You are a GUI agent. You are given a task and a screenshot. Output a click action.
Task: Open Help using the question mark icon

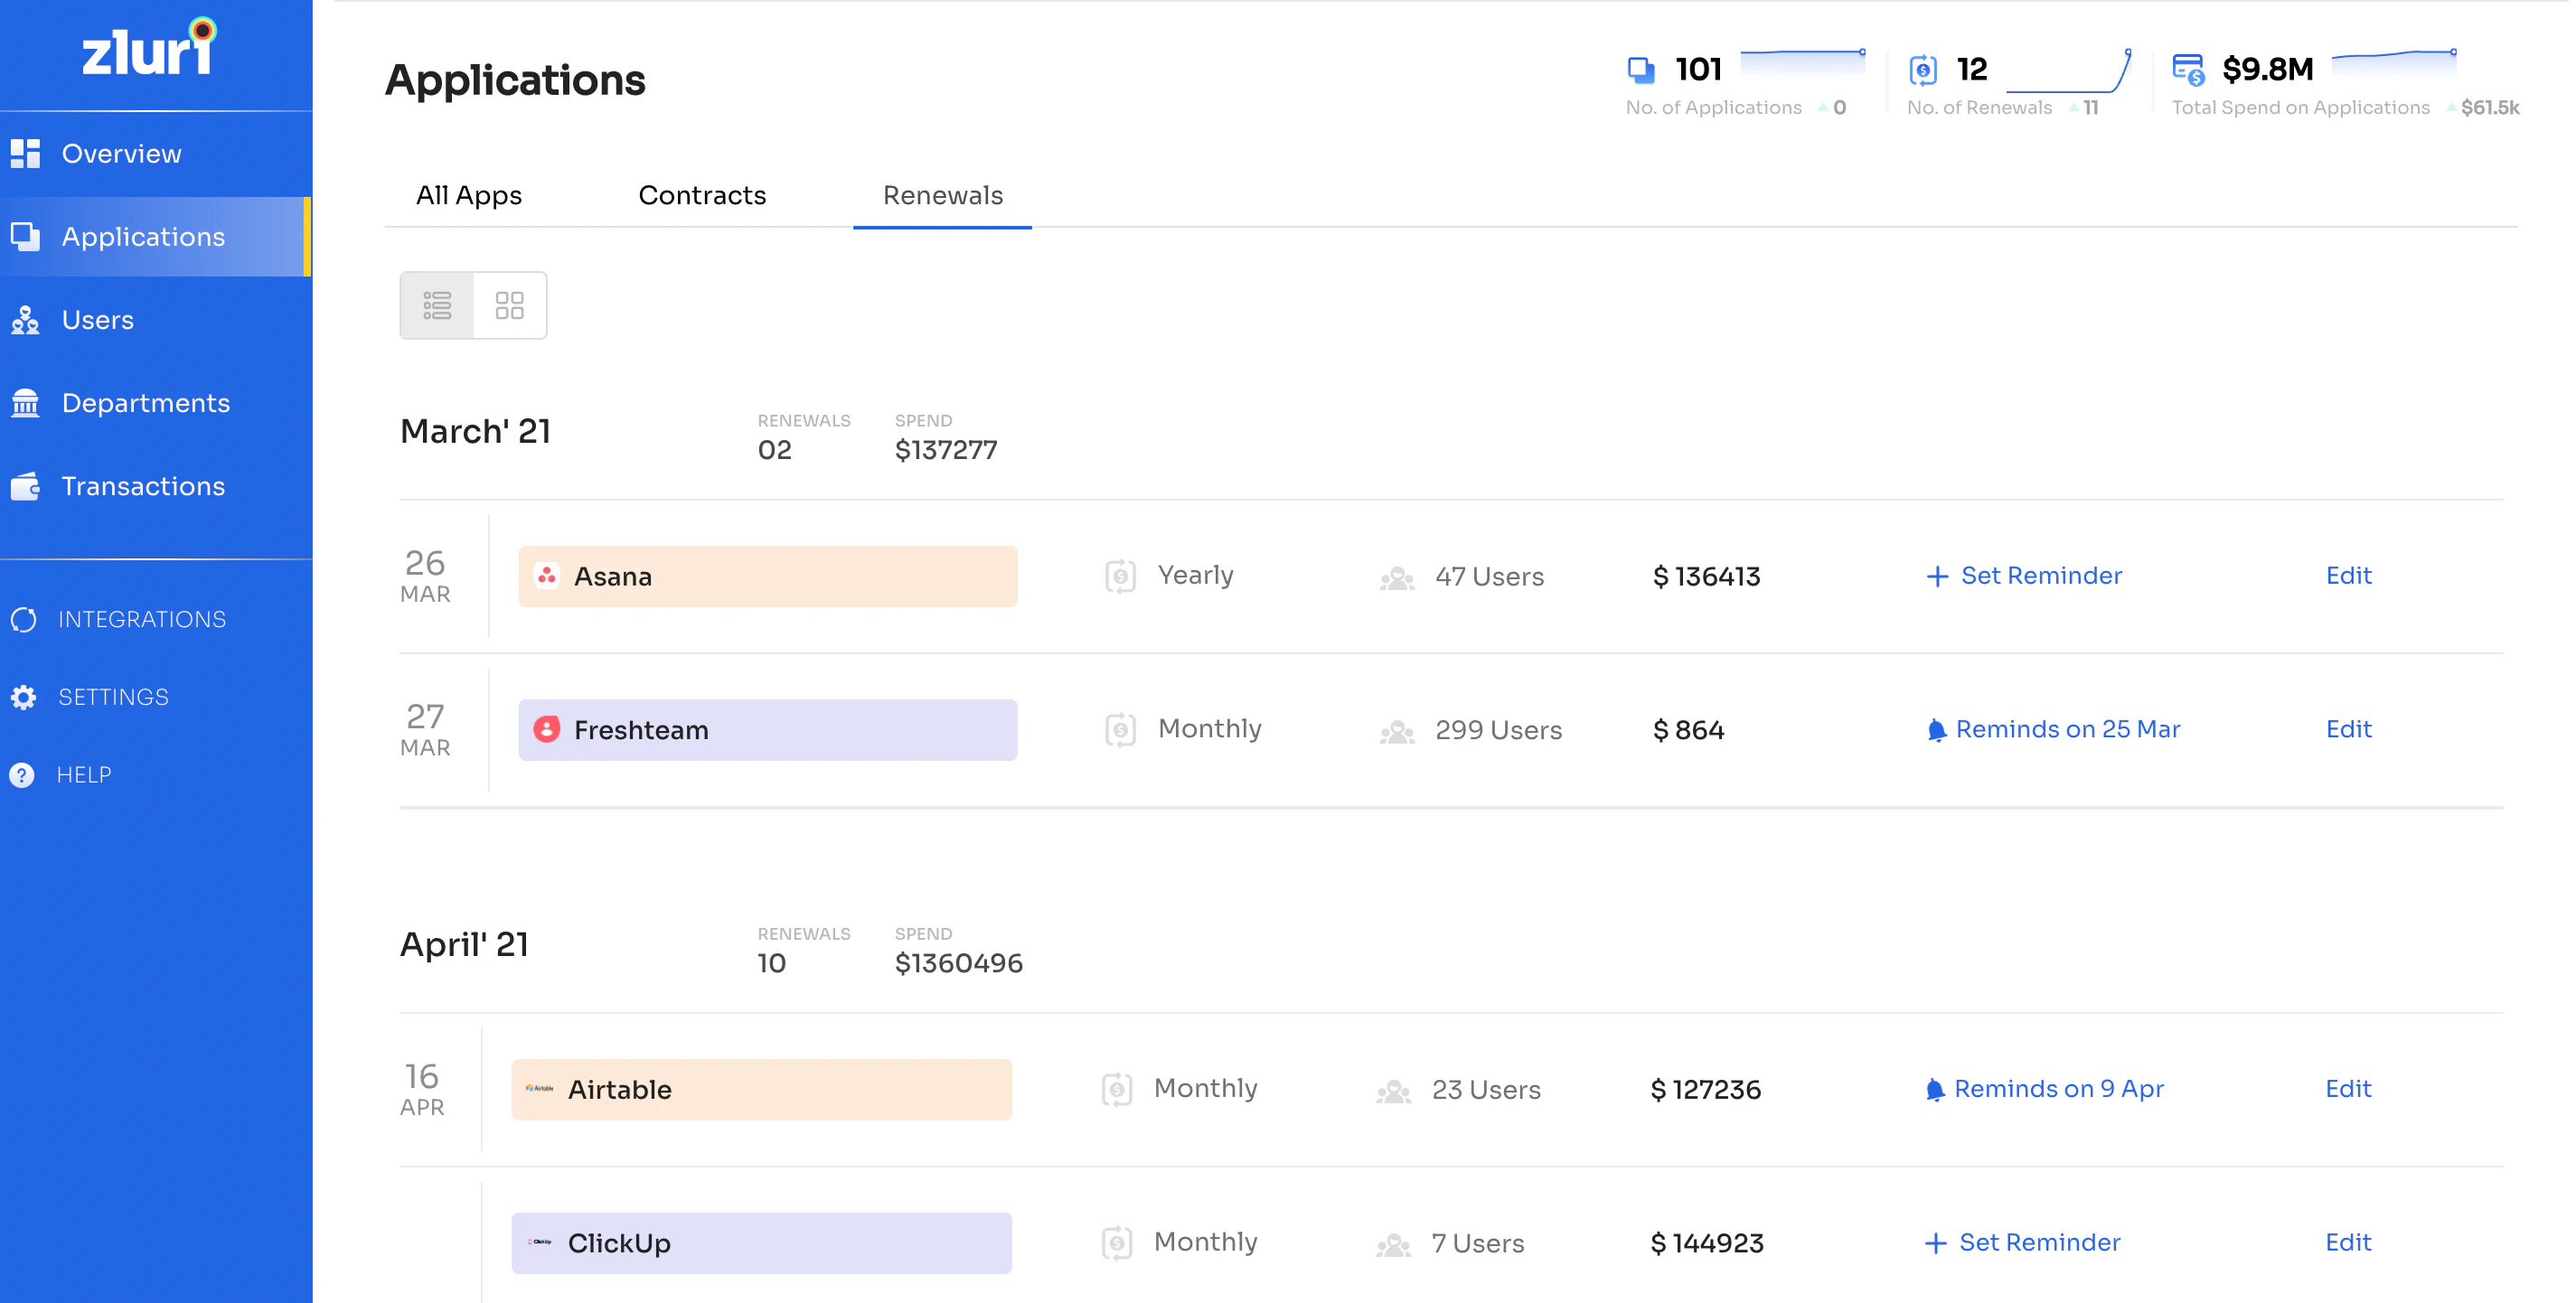[25, 774]
